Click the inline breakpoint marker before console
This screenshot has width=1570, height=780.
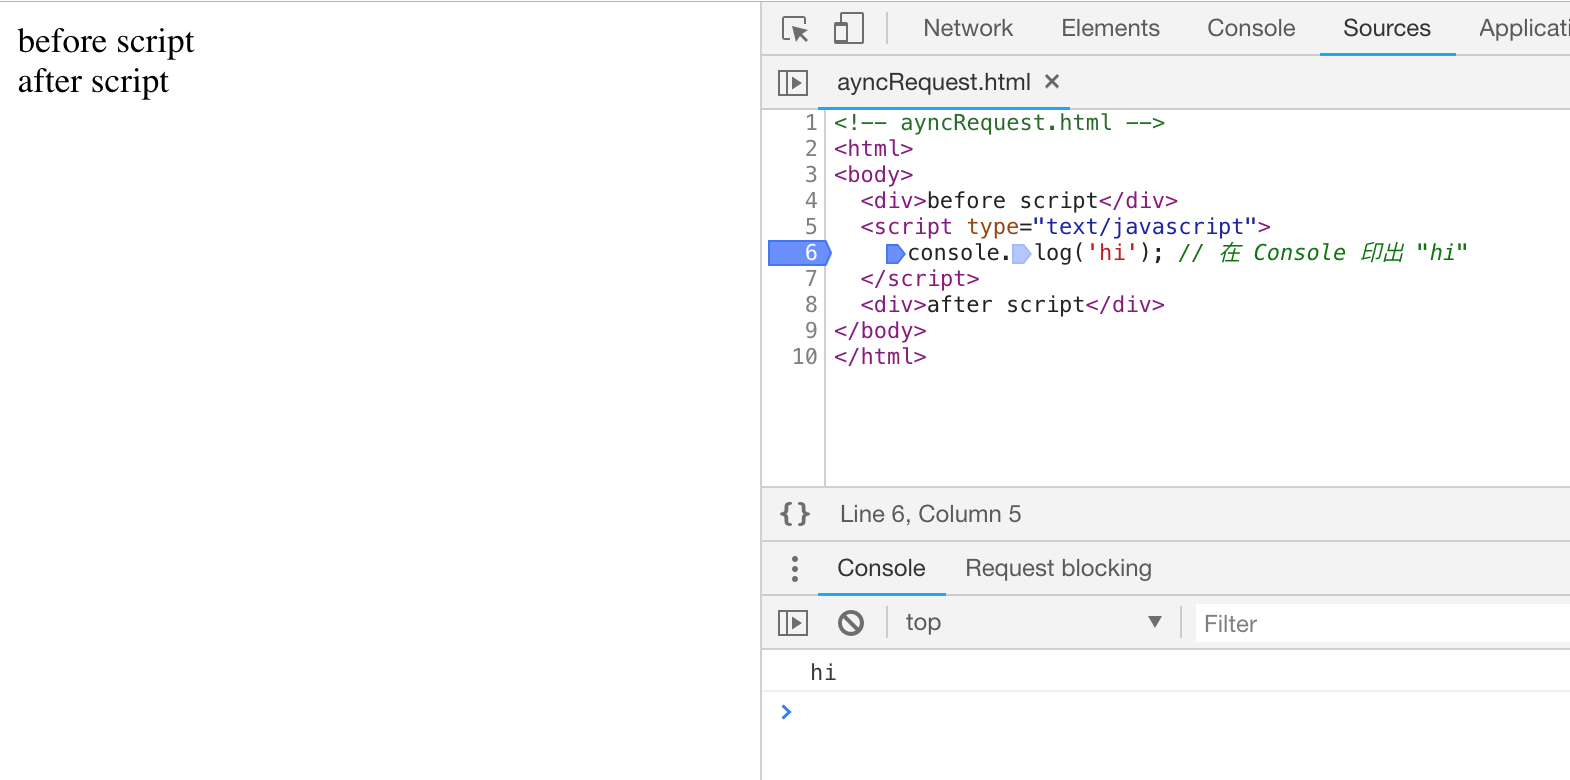[895, 254]
